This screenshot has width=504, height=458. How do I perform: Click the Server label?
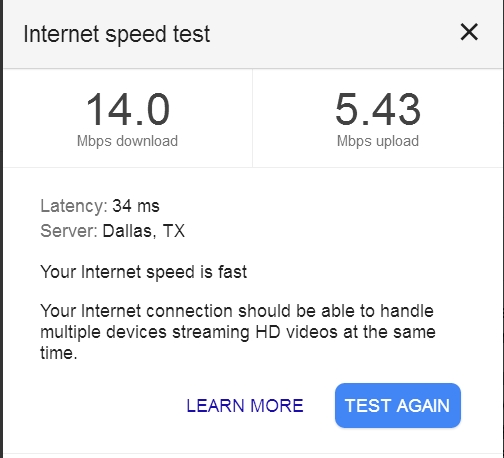point(69,231)
